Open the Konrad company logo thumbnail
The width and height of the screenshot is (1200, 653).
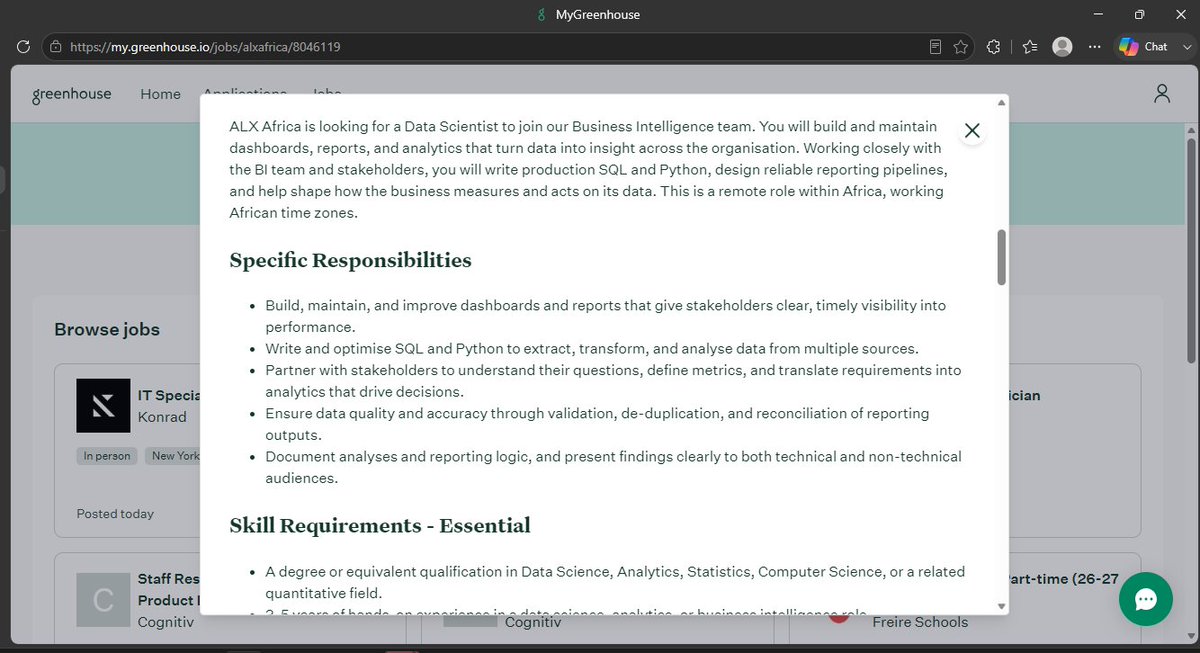point(103,405)
